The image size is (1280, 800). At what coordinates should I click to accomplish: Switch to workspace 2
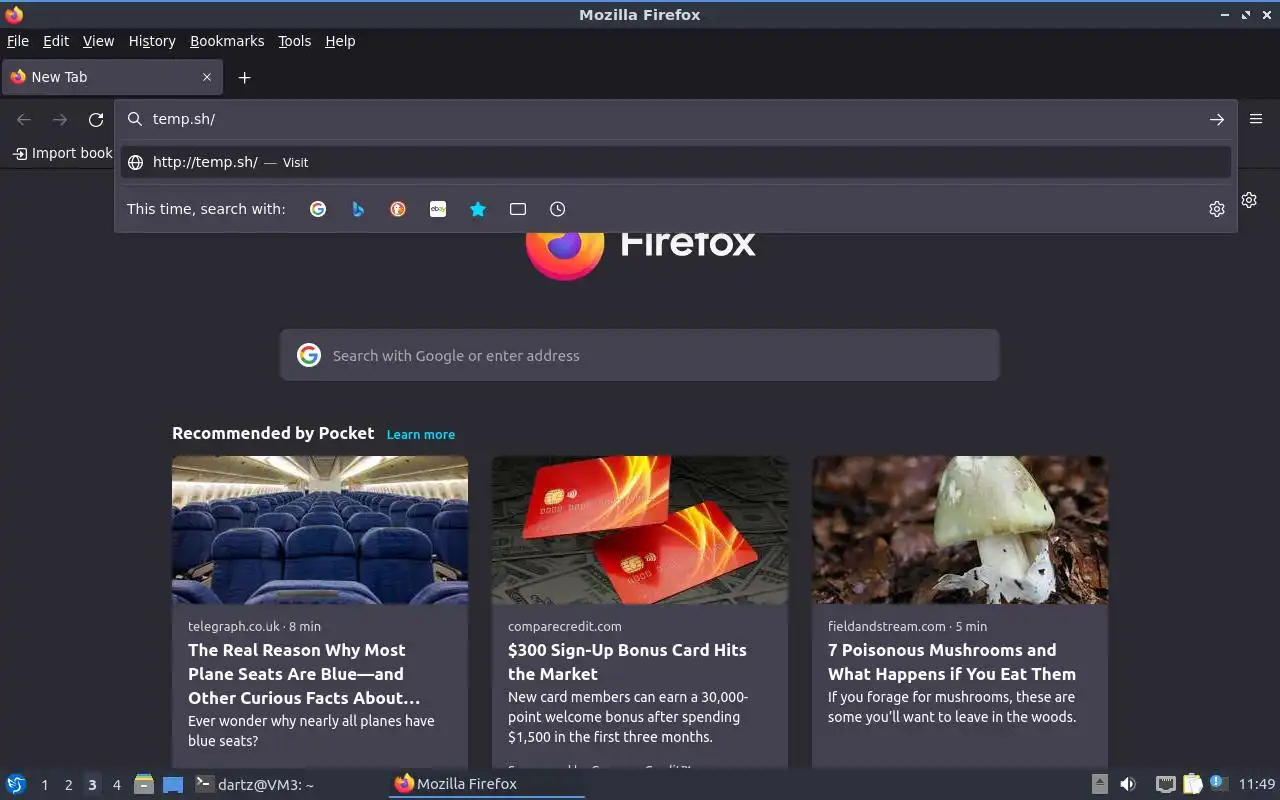pos(68,785)
